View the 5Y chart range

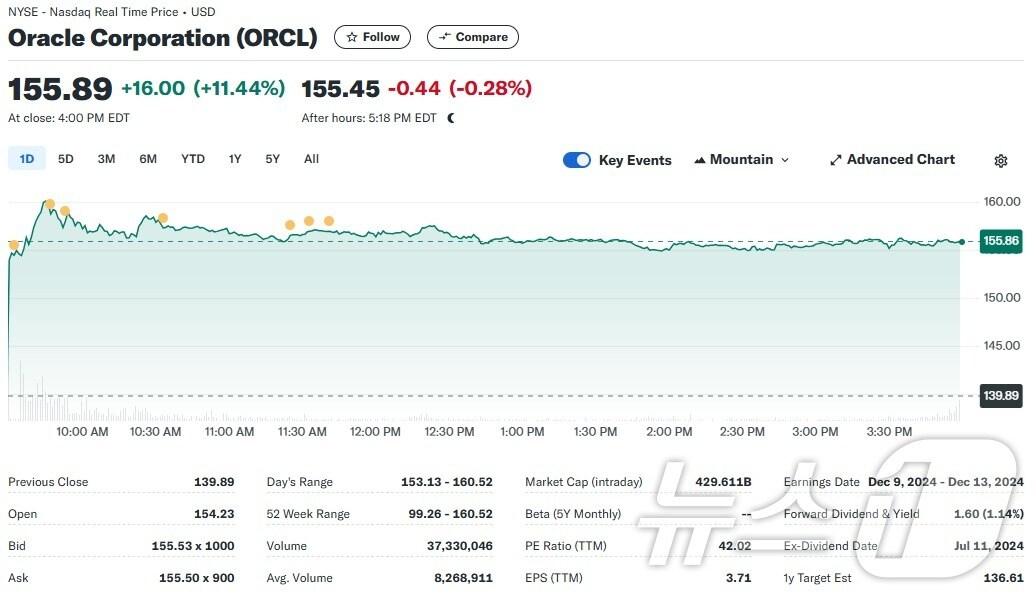coord(272,159)
